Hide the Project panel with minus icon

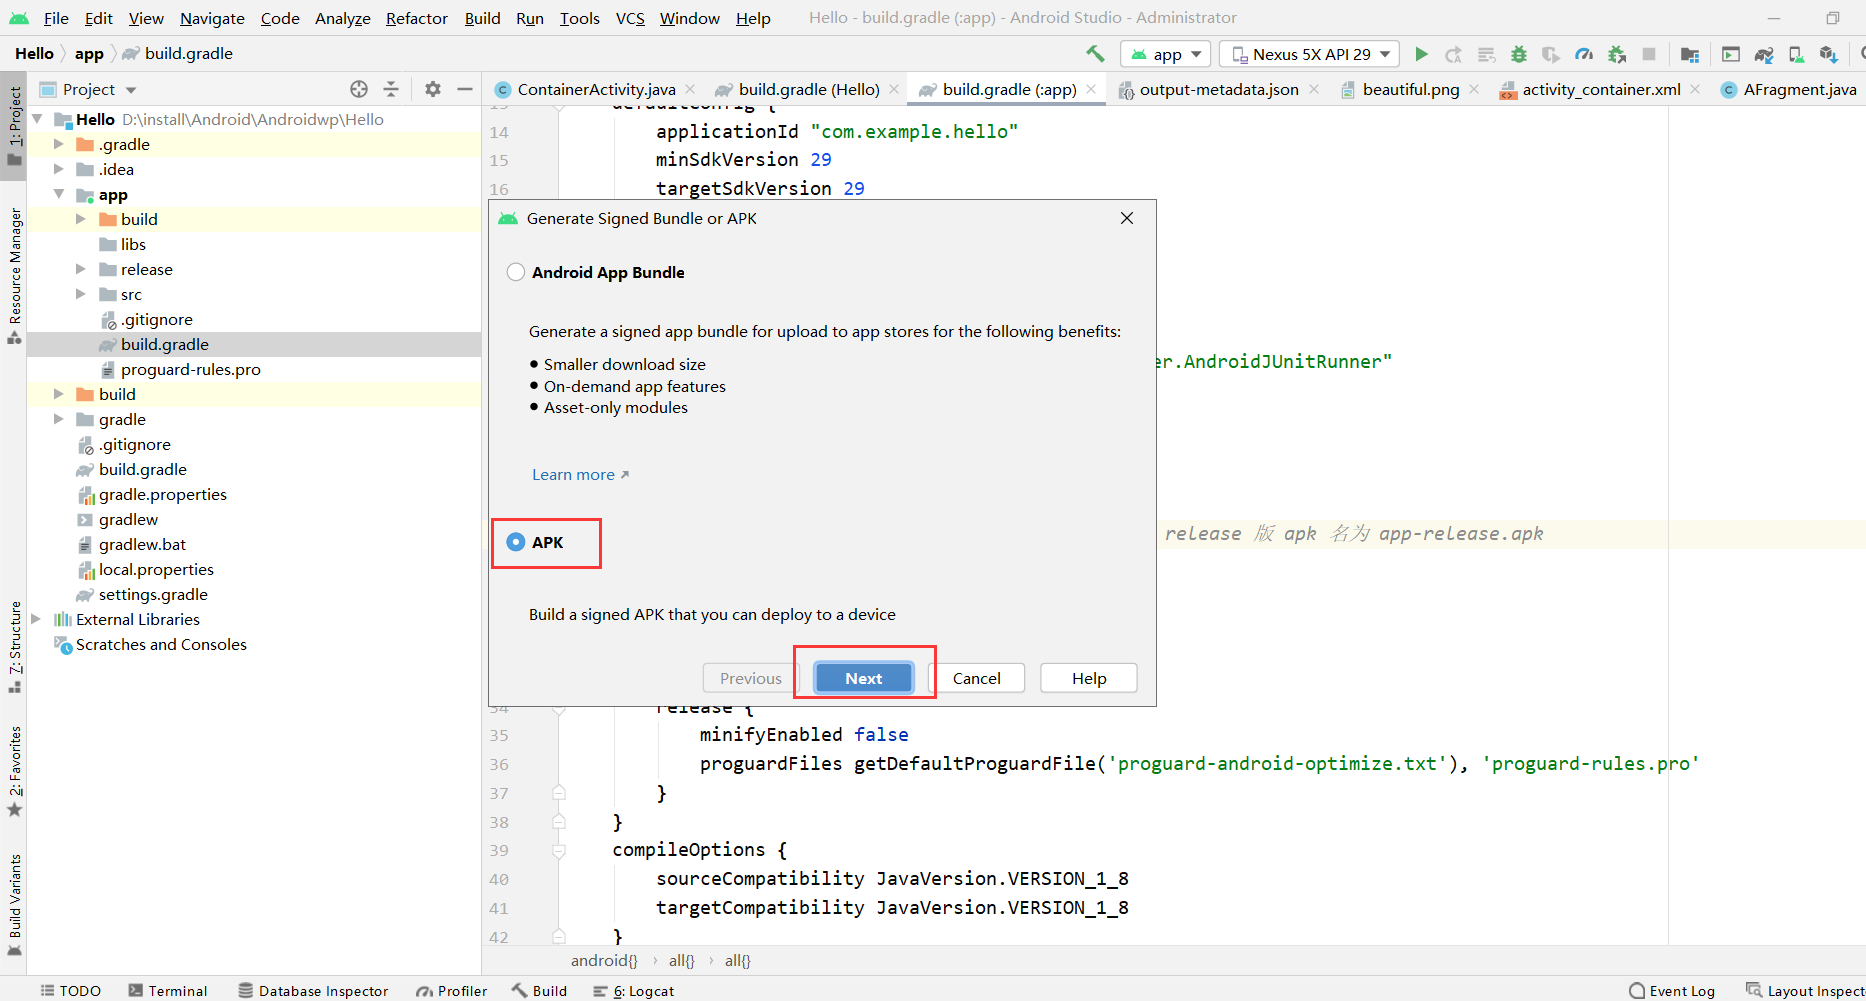point(465,89)
